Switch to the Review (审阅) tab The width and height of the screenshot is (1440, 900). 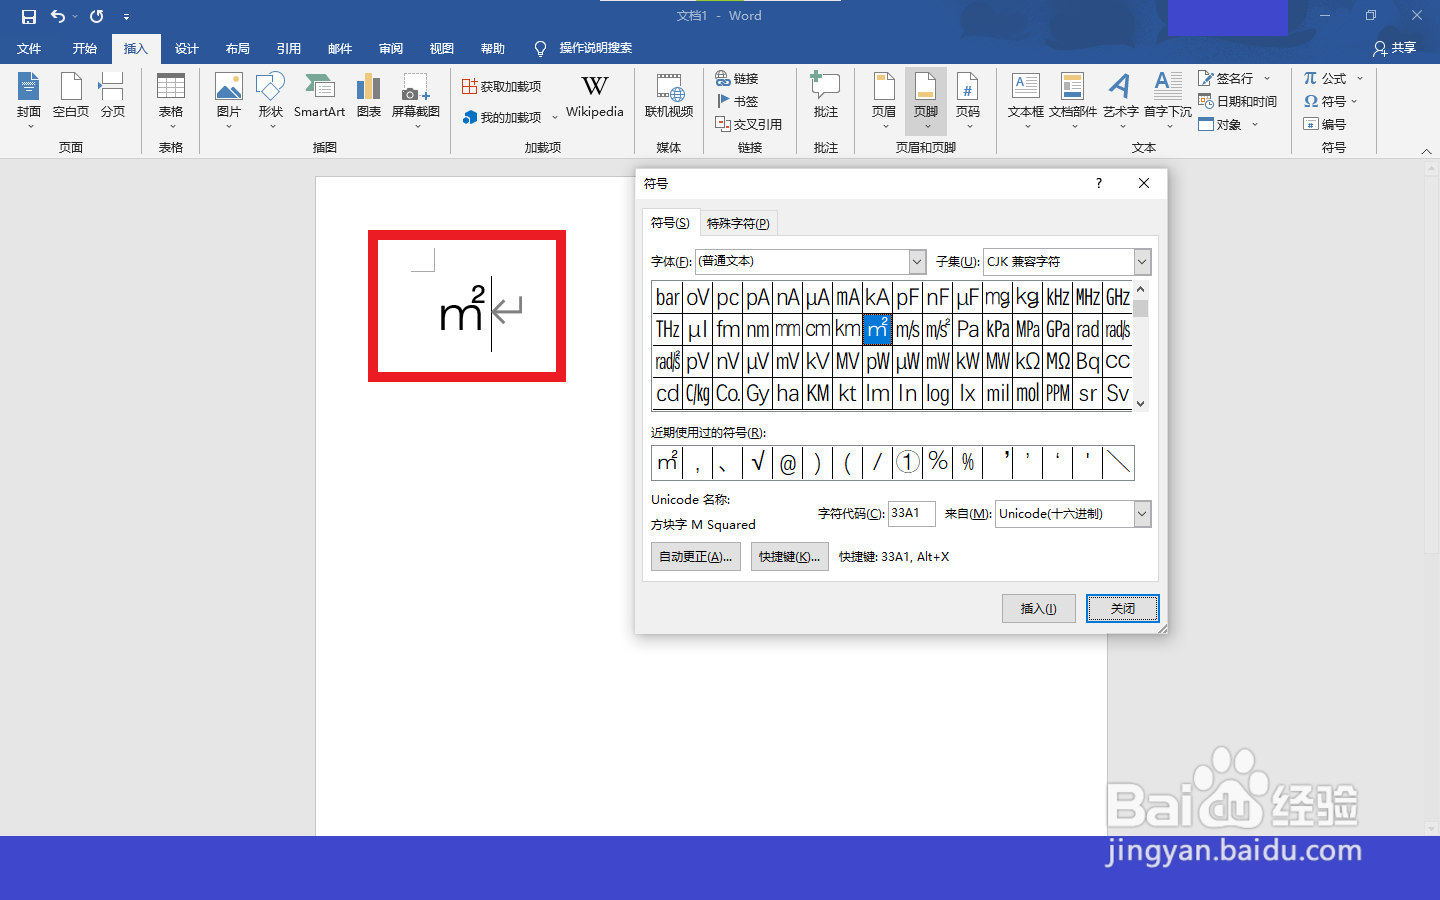(x=391, y=48)
